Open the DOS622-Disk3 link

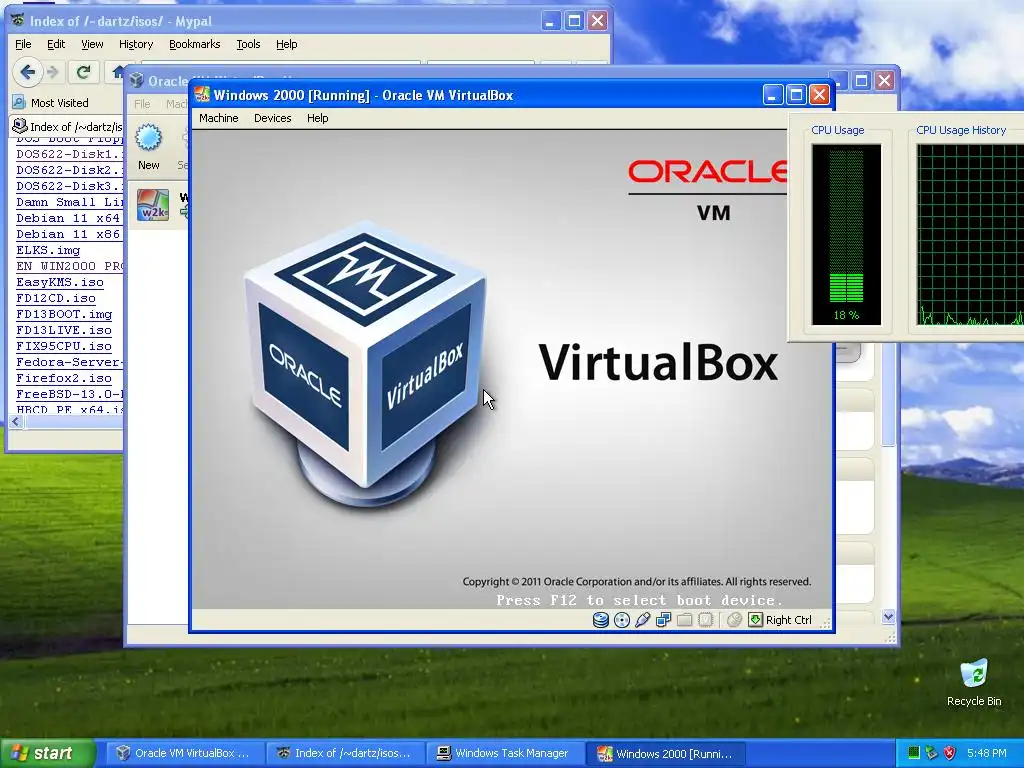click(x=70, y=186)
